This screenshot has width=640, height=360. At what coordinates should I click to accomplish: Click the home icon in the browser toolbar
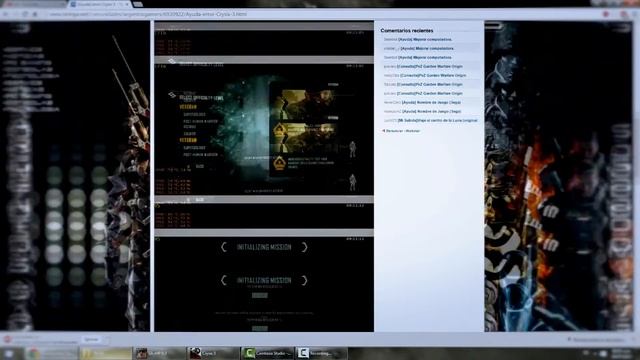click(x=35, y=14)
